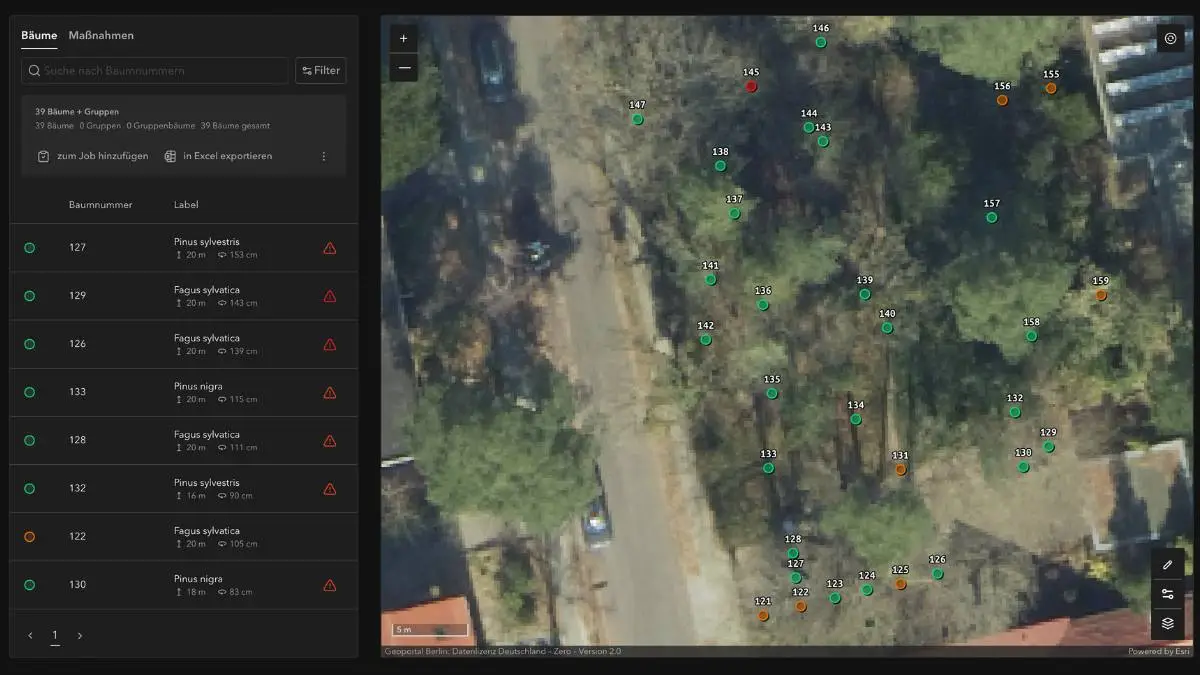Click zum Job hinzufügen
Image resolution: width=1200 pixels, height=675 pixels.
pos(93,156)
